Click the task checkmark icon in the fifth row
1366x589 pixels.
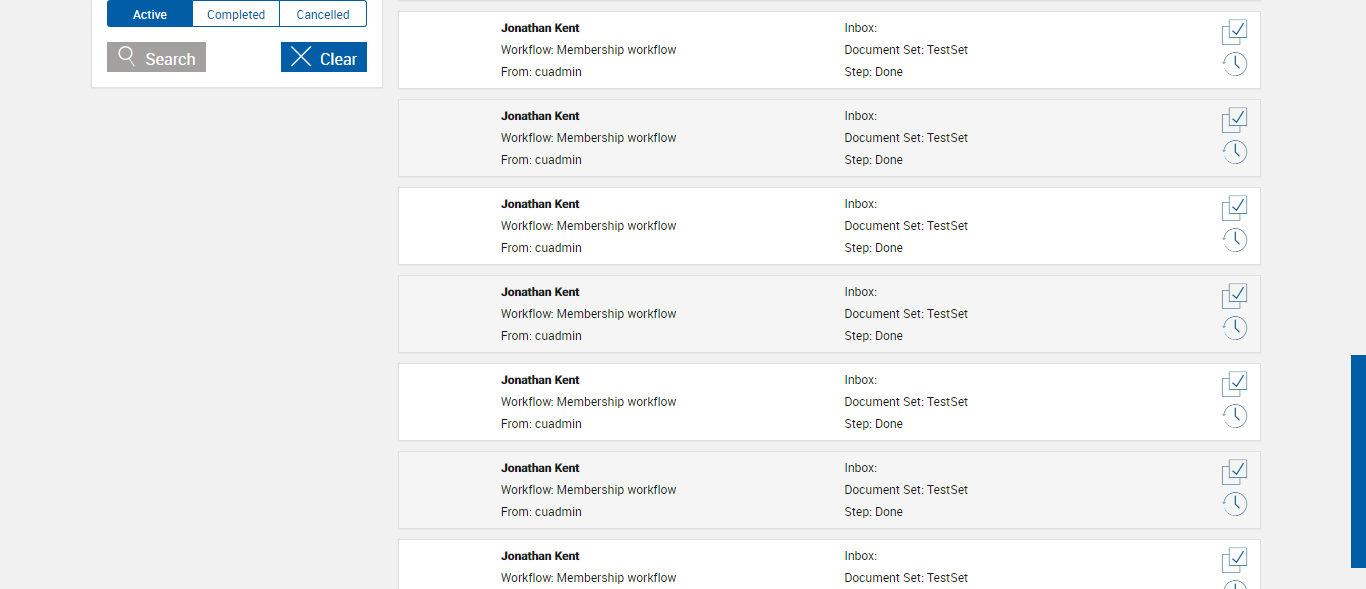(x=1235, y=384)
